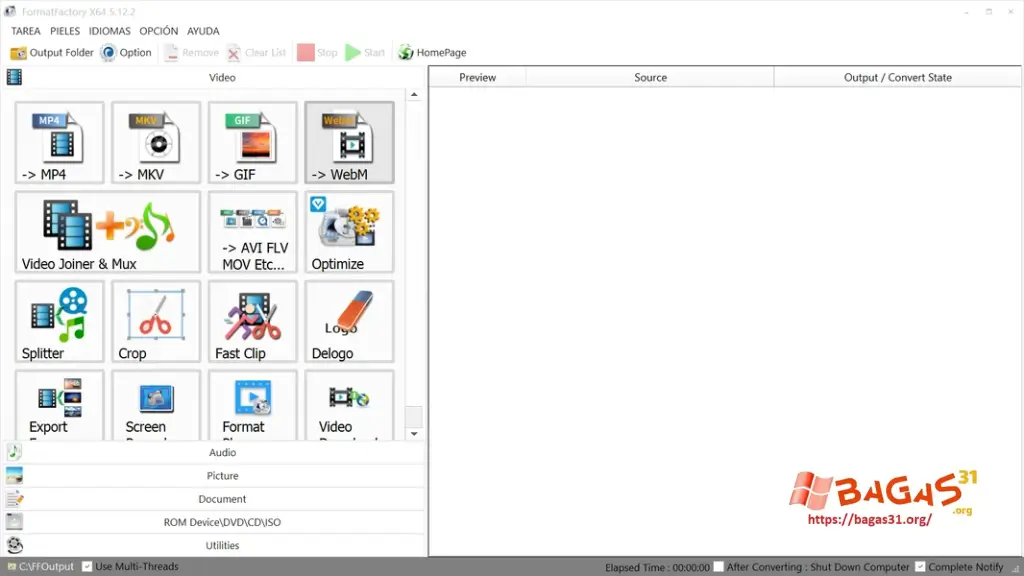
Task: Select the GIF conversion option
Action: tap(251, 142)
